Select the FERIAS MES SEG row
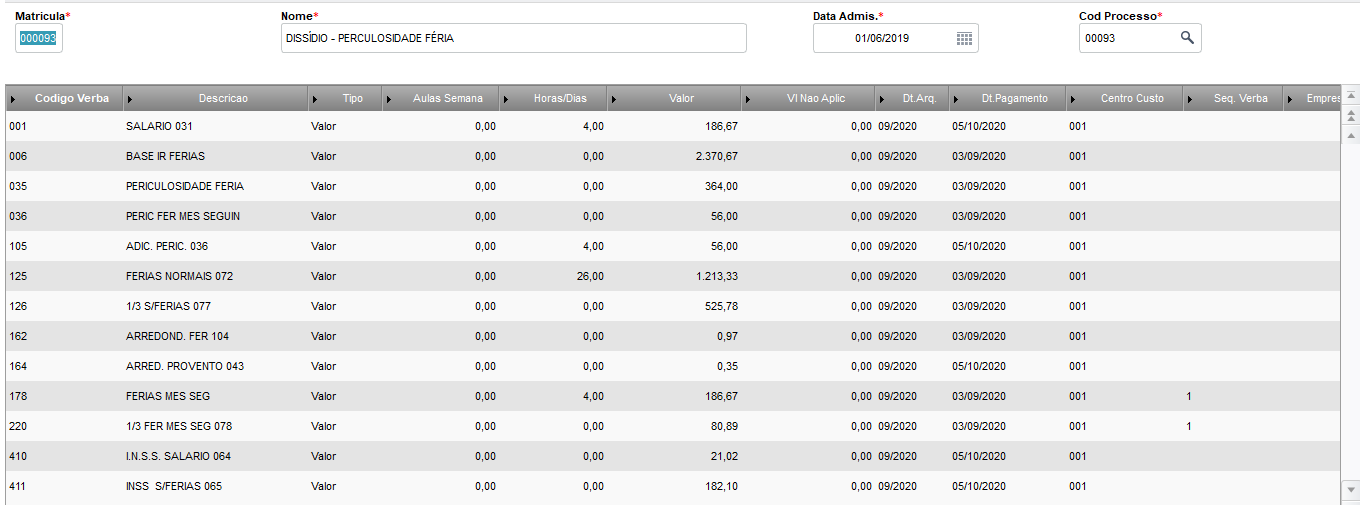The width and height of the screenshot is (1360, 505). [x=672, y=396]
